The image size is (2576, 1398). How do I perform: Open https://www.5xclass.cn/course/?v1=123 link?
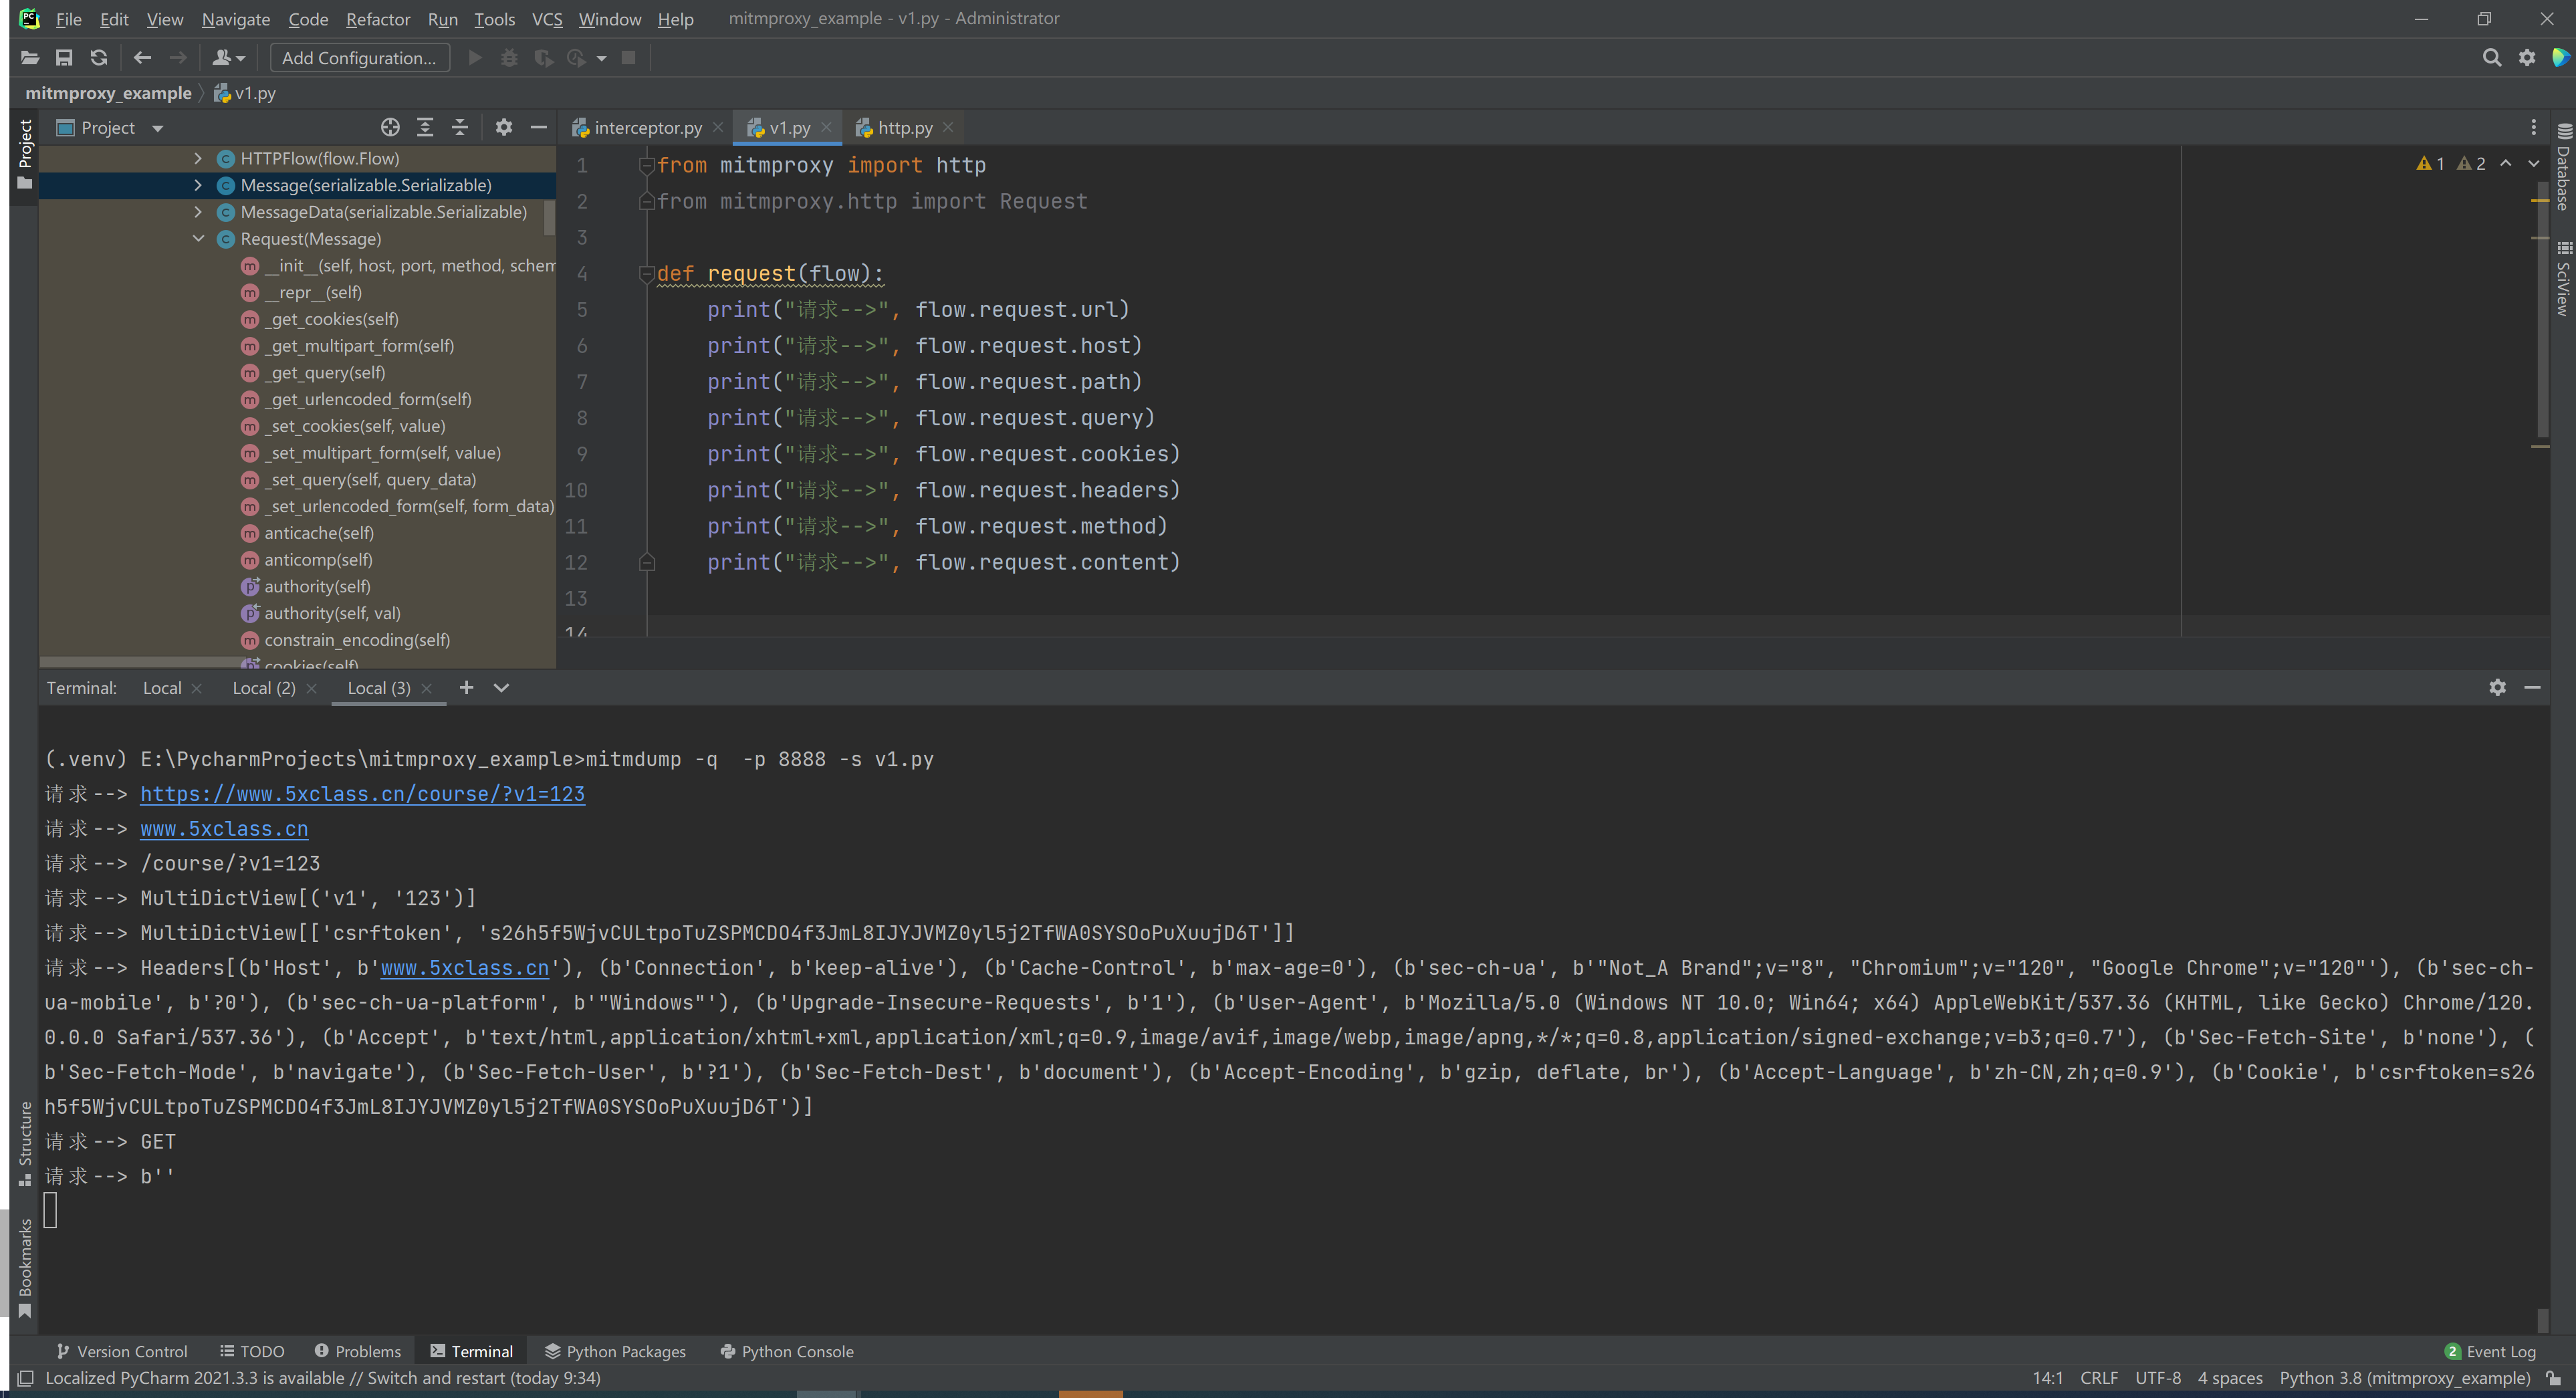coord(362,794)
